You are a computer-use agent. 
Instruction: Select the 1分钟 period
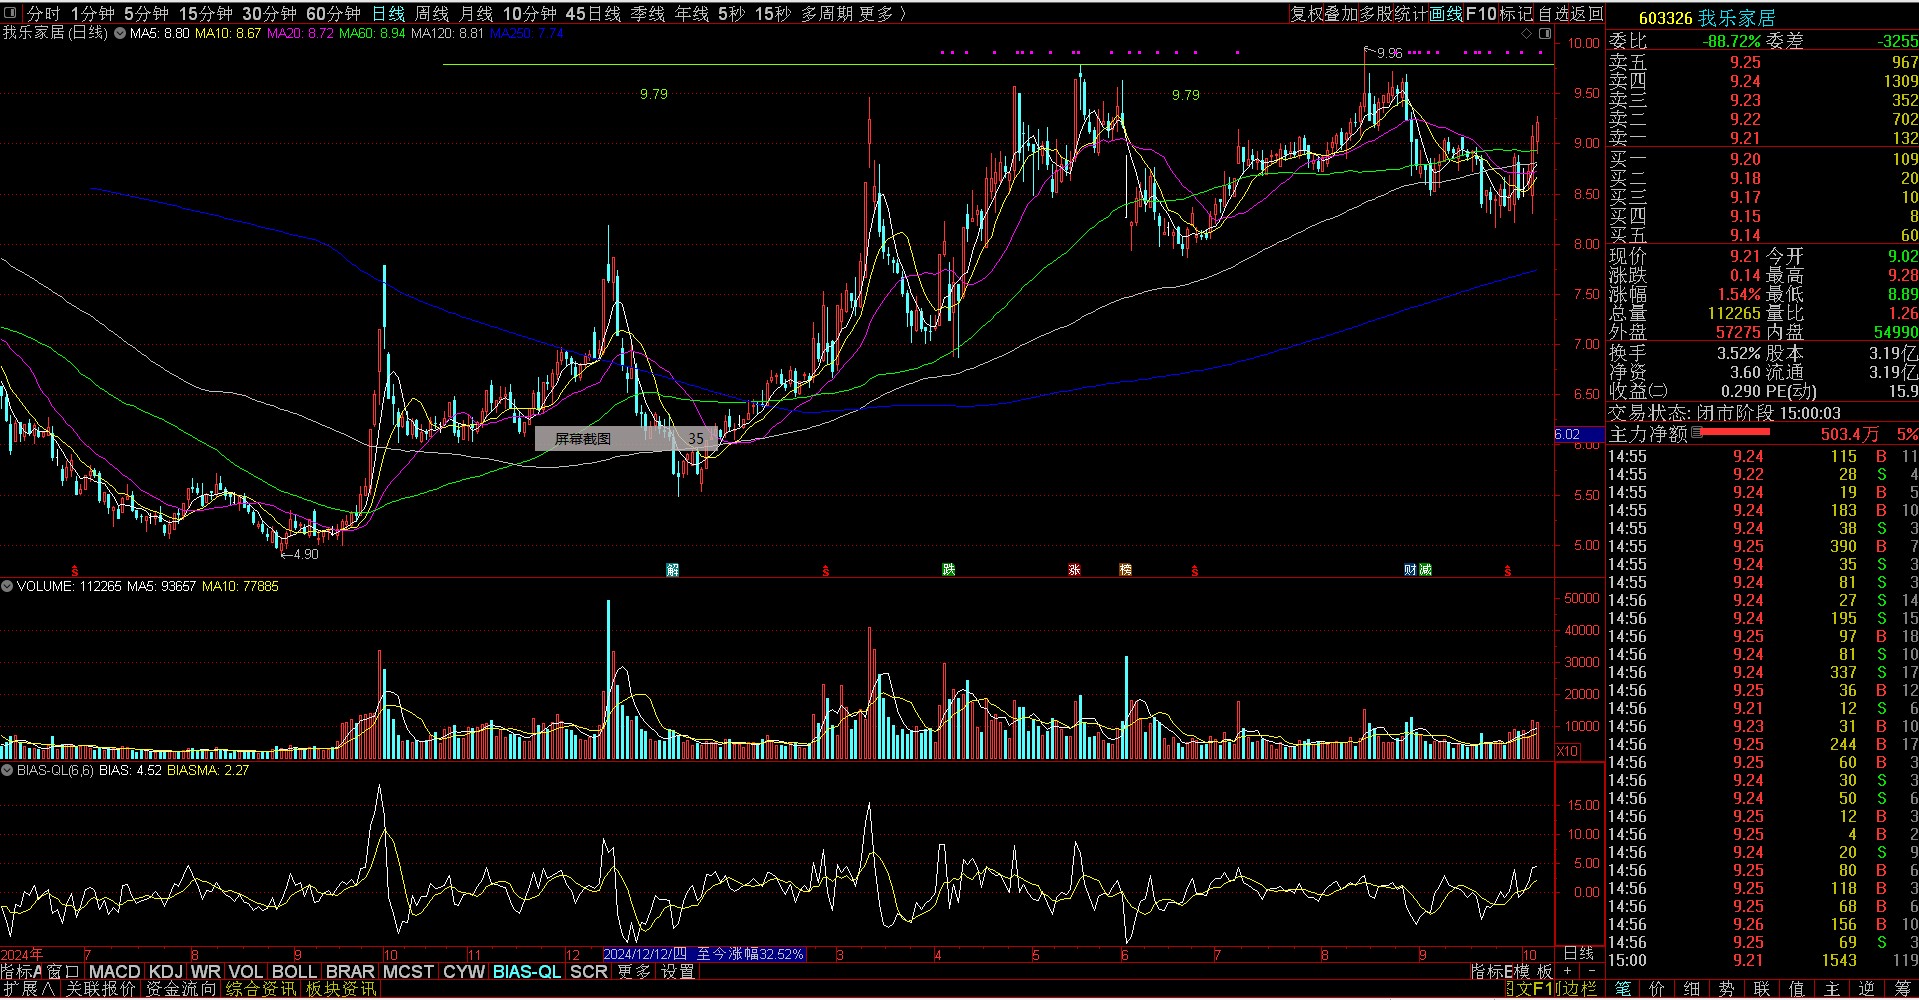pyautogui.click(x=93, y=14)
